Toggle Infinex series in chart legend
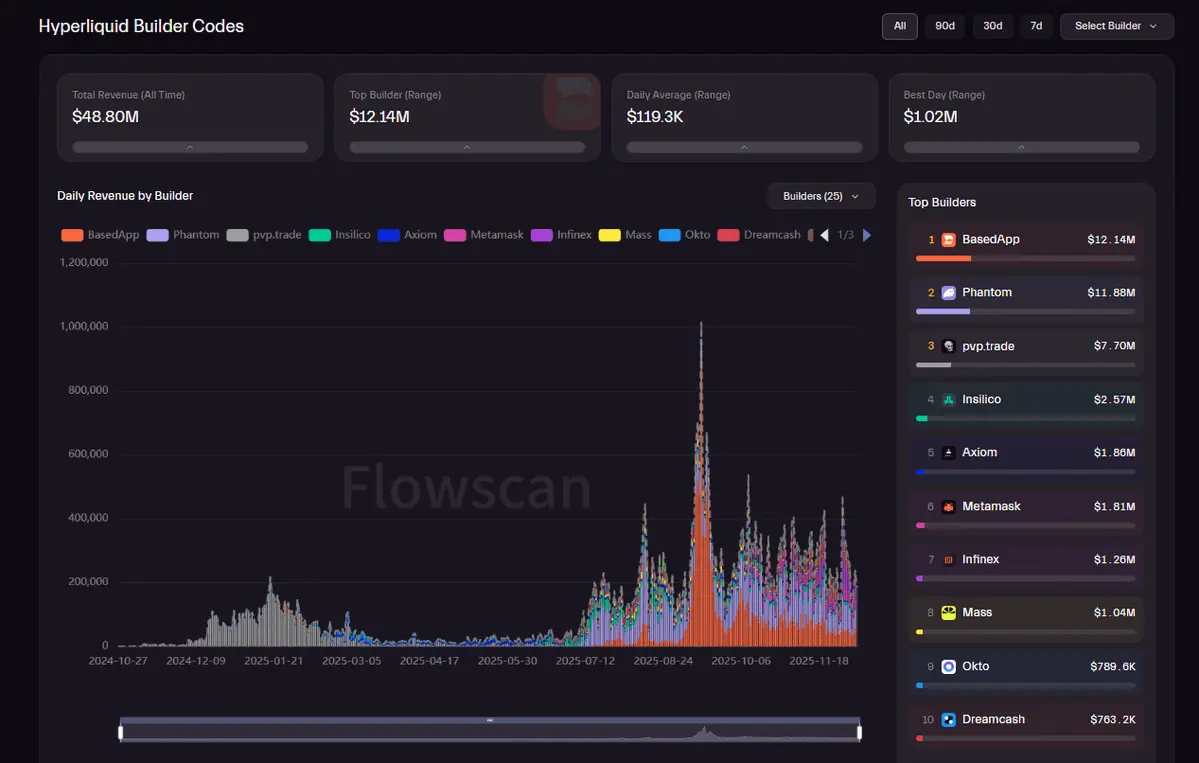This screenshot has width=1199, height=763. (x=561, y=235)
